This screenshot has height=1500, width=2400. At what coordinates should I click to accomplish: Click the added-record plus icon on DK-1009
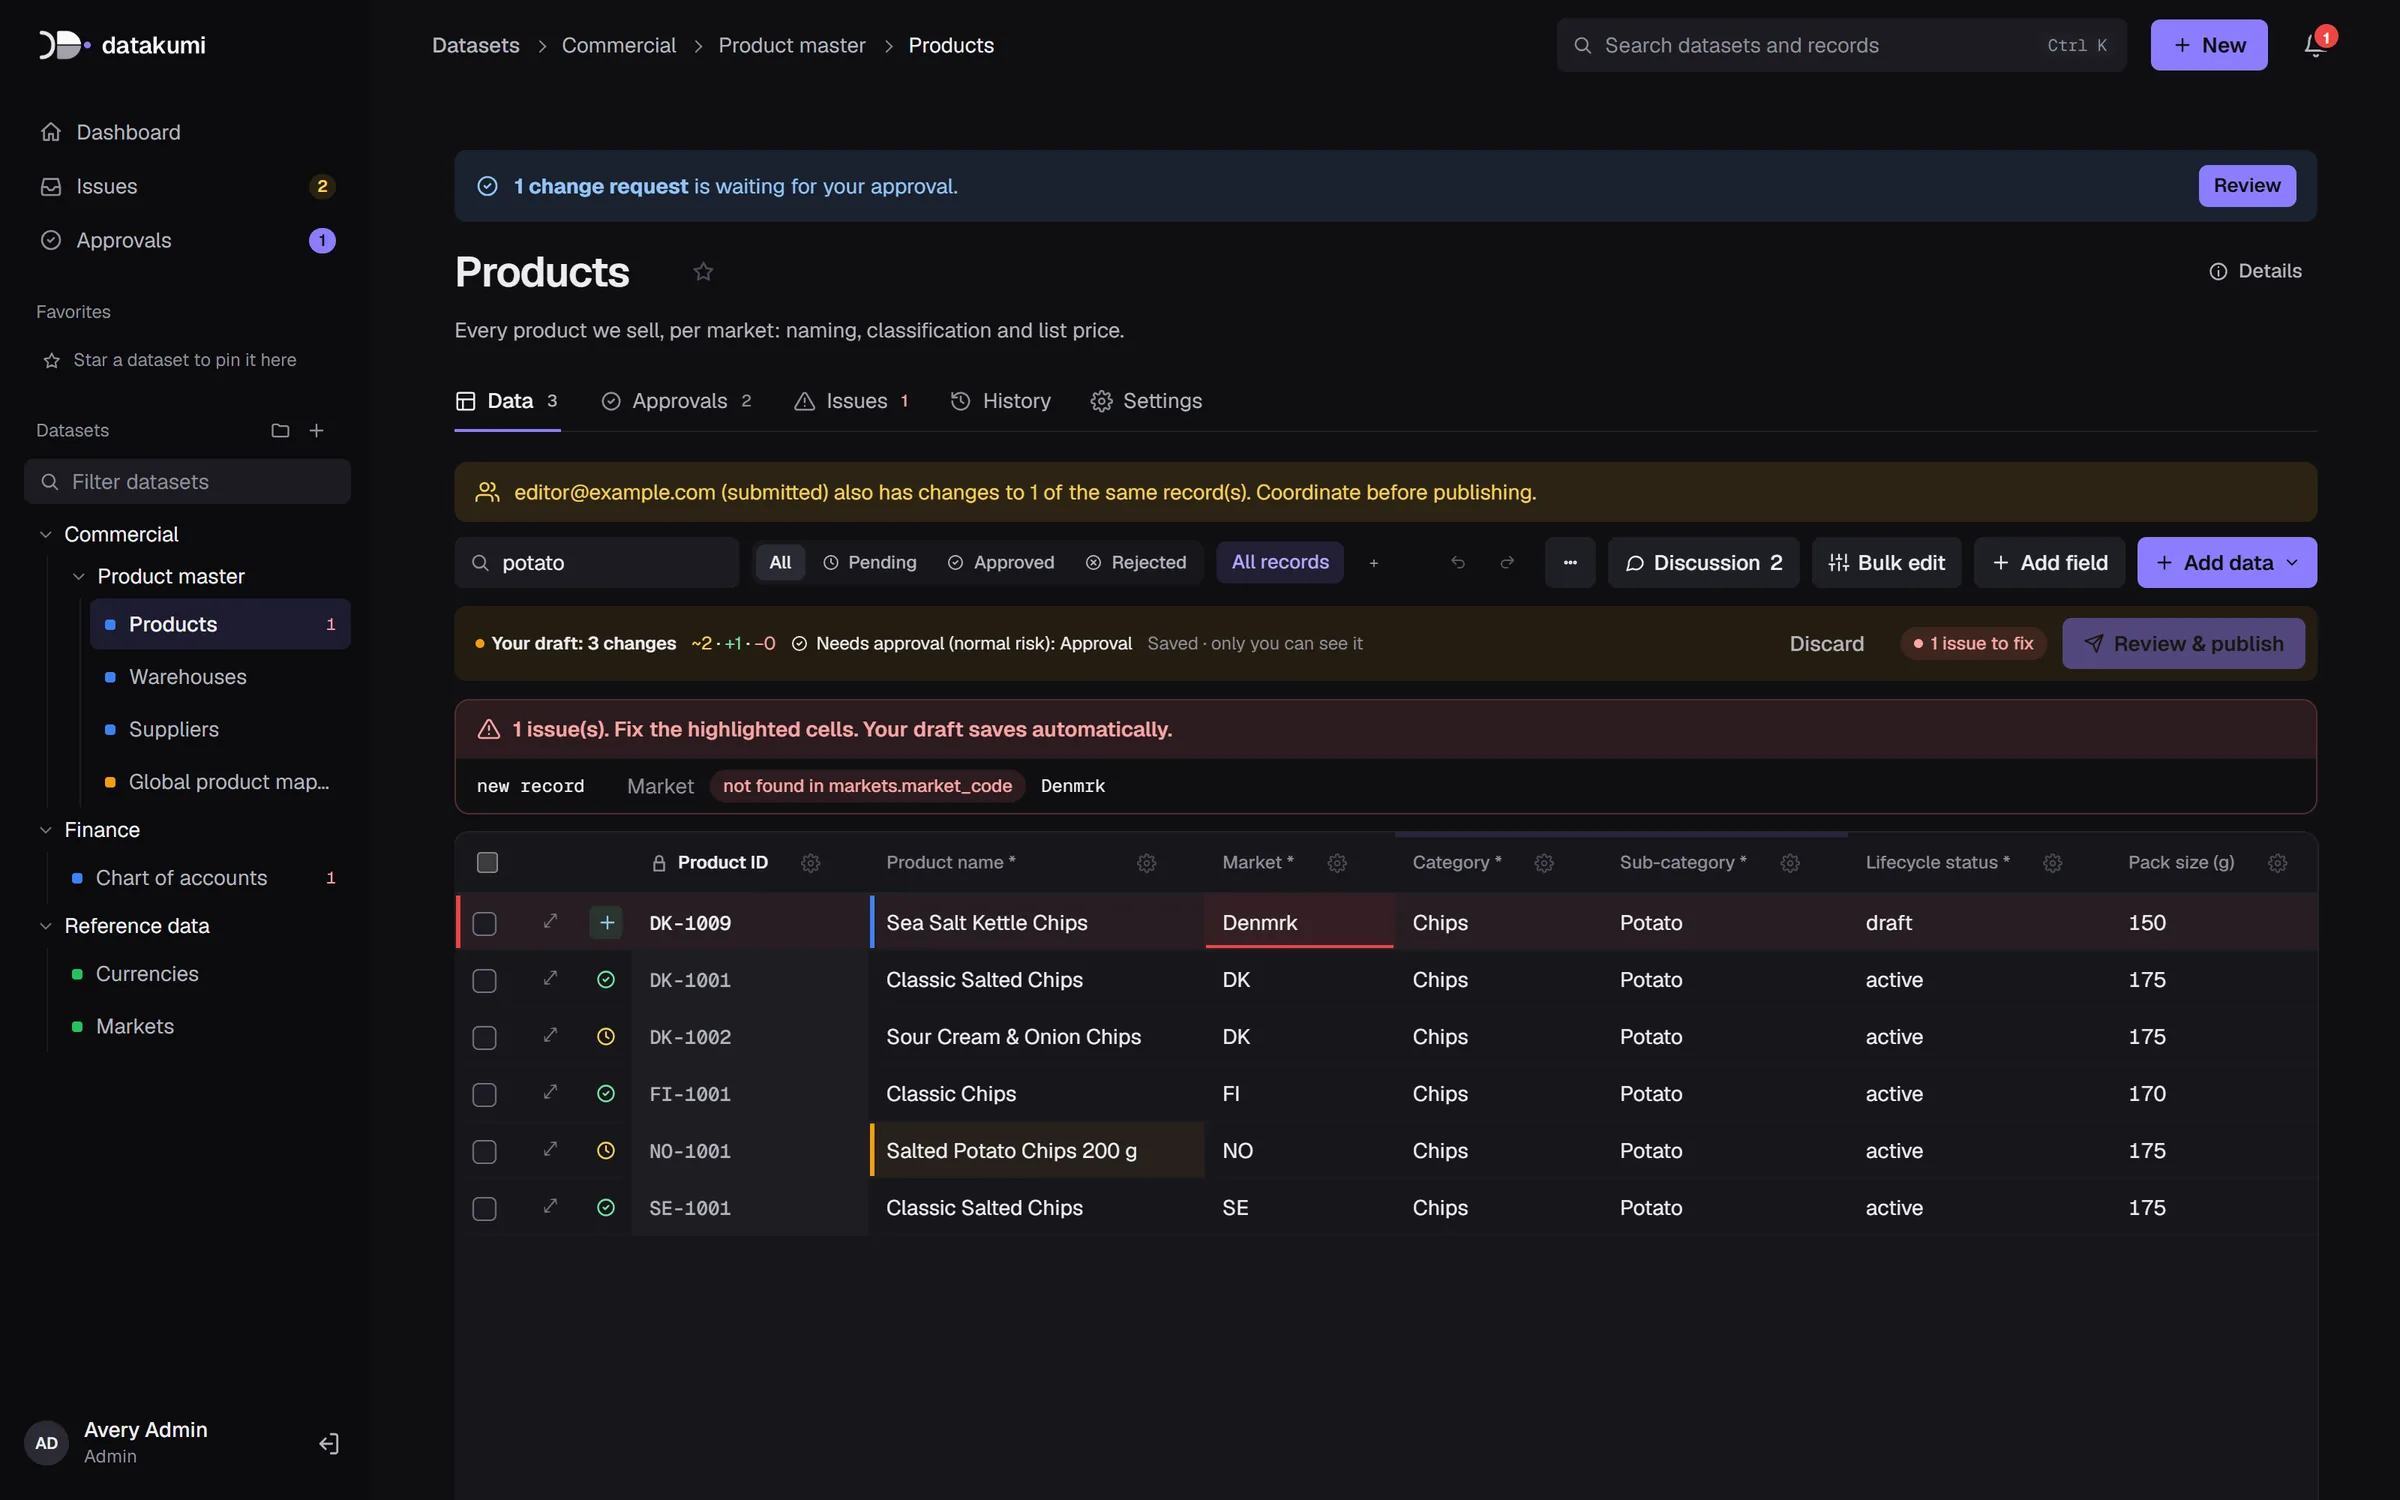(606, 922)
